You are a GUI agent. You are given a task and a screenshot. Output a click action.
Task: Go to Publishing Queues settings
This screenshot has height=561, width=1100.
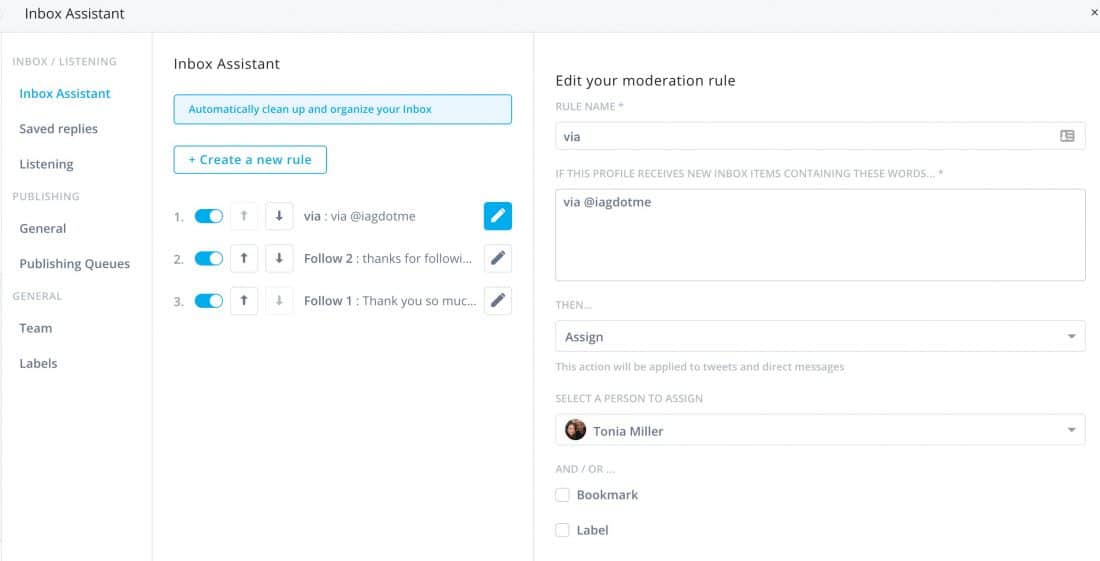point(74,264)
